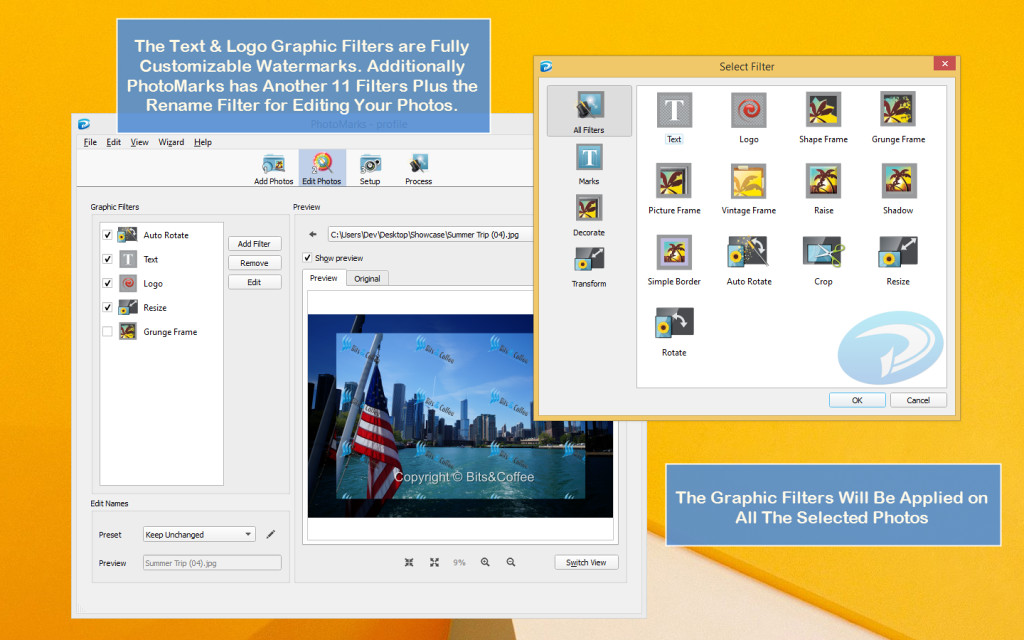Image resolution: width=1024 pixels, height=640 pixels.
Task: Click the edit pencil icon beside Preset
Action: (x=270, y=534)
